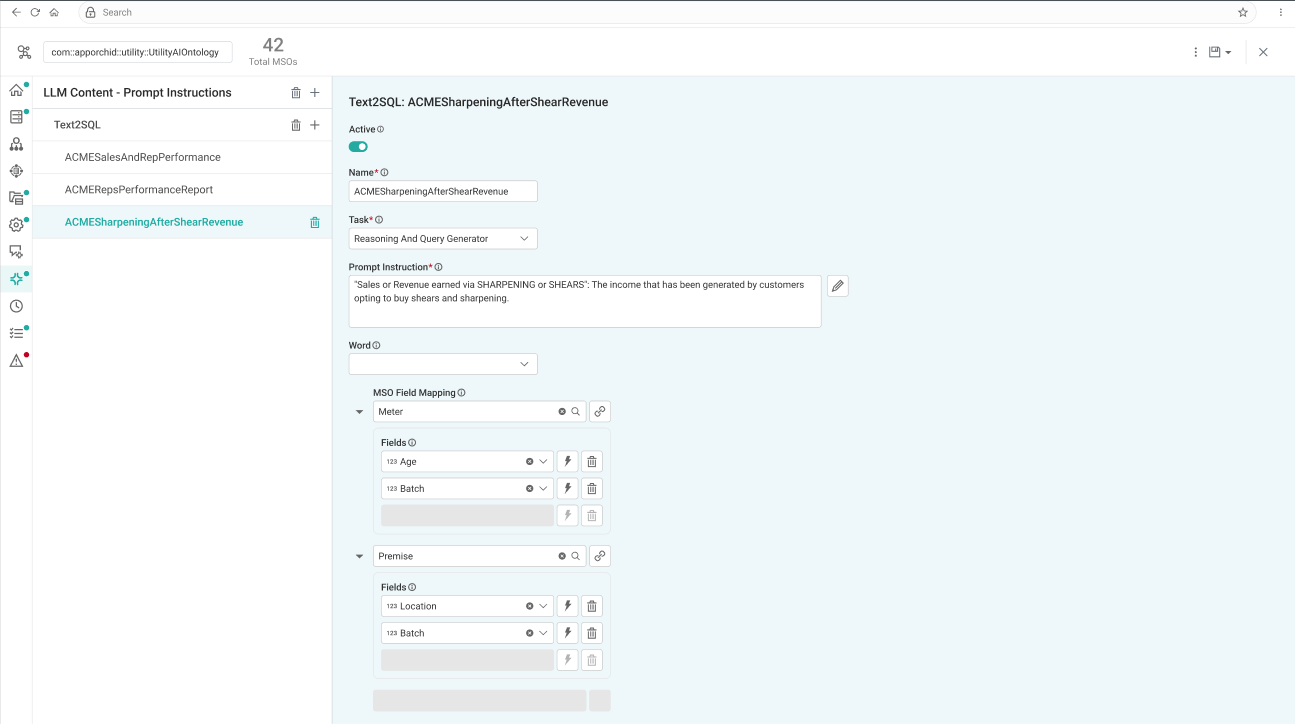Open the save options menu in header
This screenshot has width=1295, height=725.
1220,52
